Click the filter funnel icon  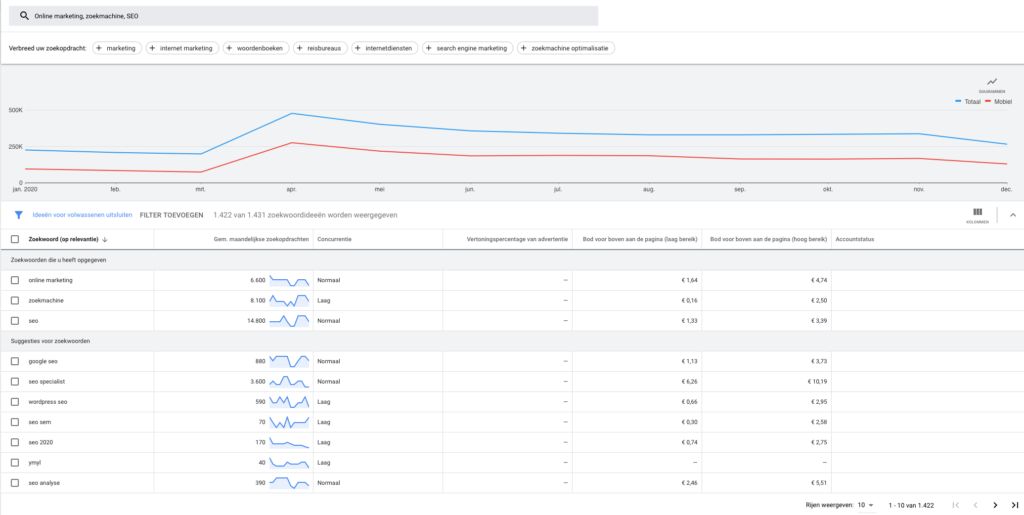[x=18, y=214]
